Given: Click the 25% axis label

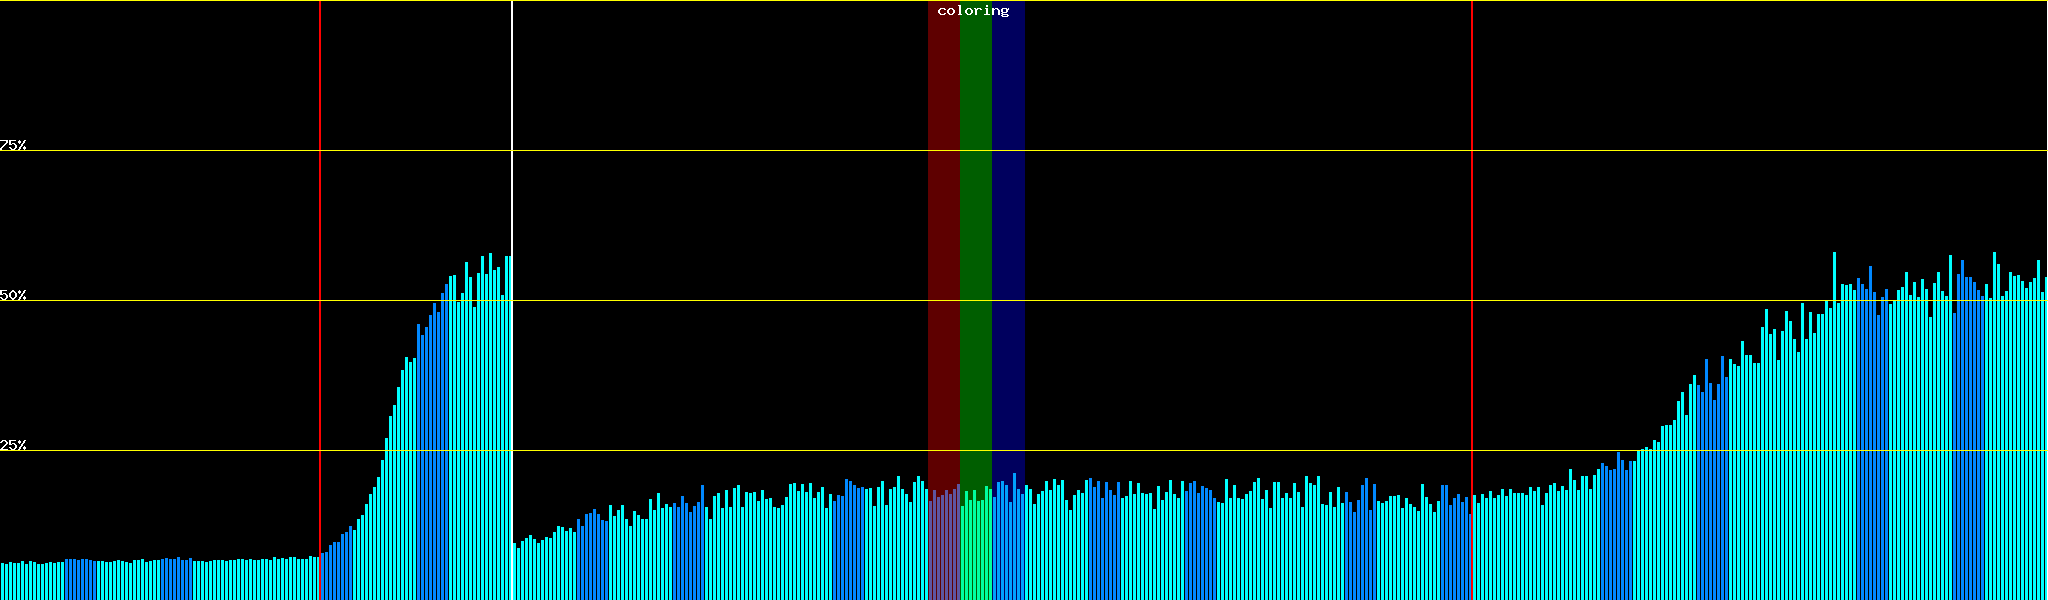Looking at the screenshot, I should tap(13, 445).
